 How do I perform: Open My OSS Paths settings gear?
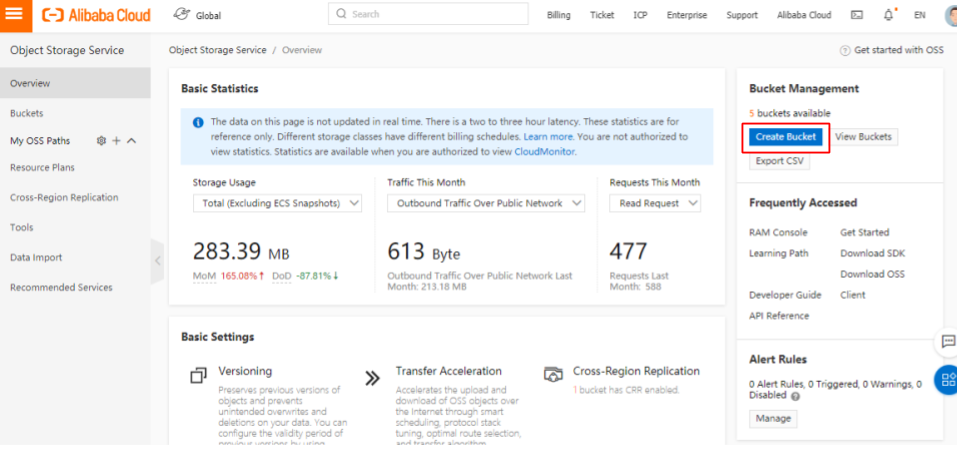pos(101,141)
